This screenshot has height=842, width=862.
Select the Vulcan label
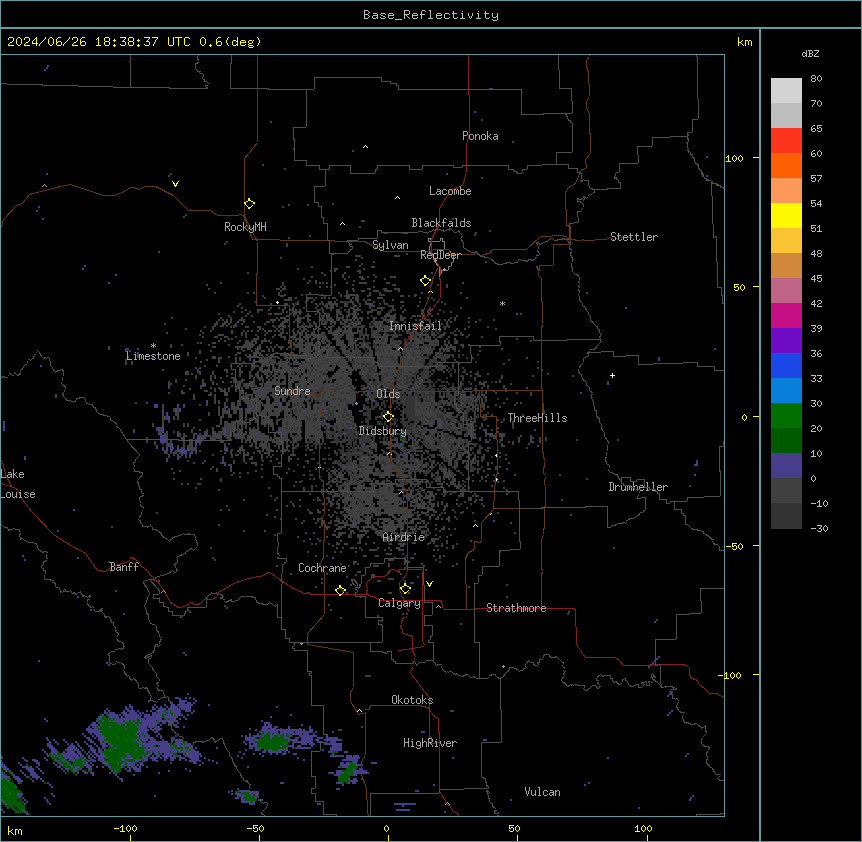click(543, 792)
